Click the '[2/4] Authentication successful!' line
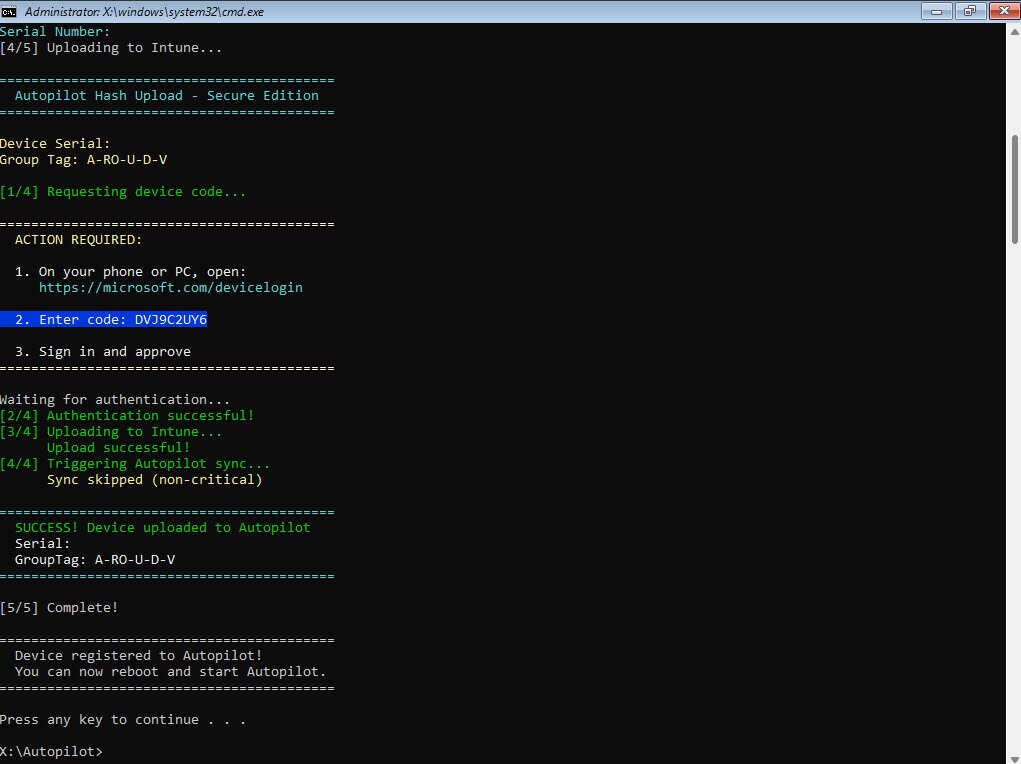 (x=127, y=416)
